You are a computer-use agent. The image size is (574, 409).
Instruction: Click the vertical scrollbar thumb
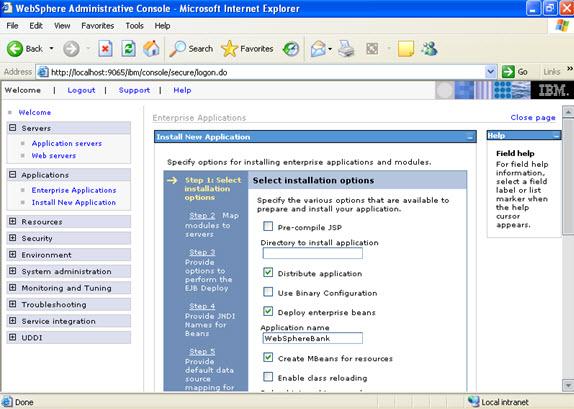pos(568,175)
